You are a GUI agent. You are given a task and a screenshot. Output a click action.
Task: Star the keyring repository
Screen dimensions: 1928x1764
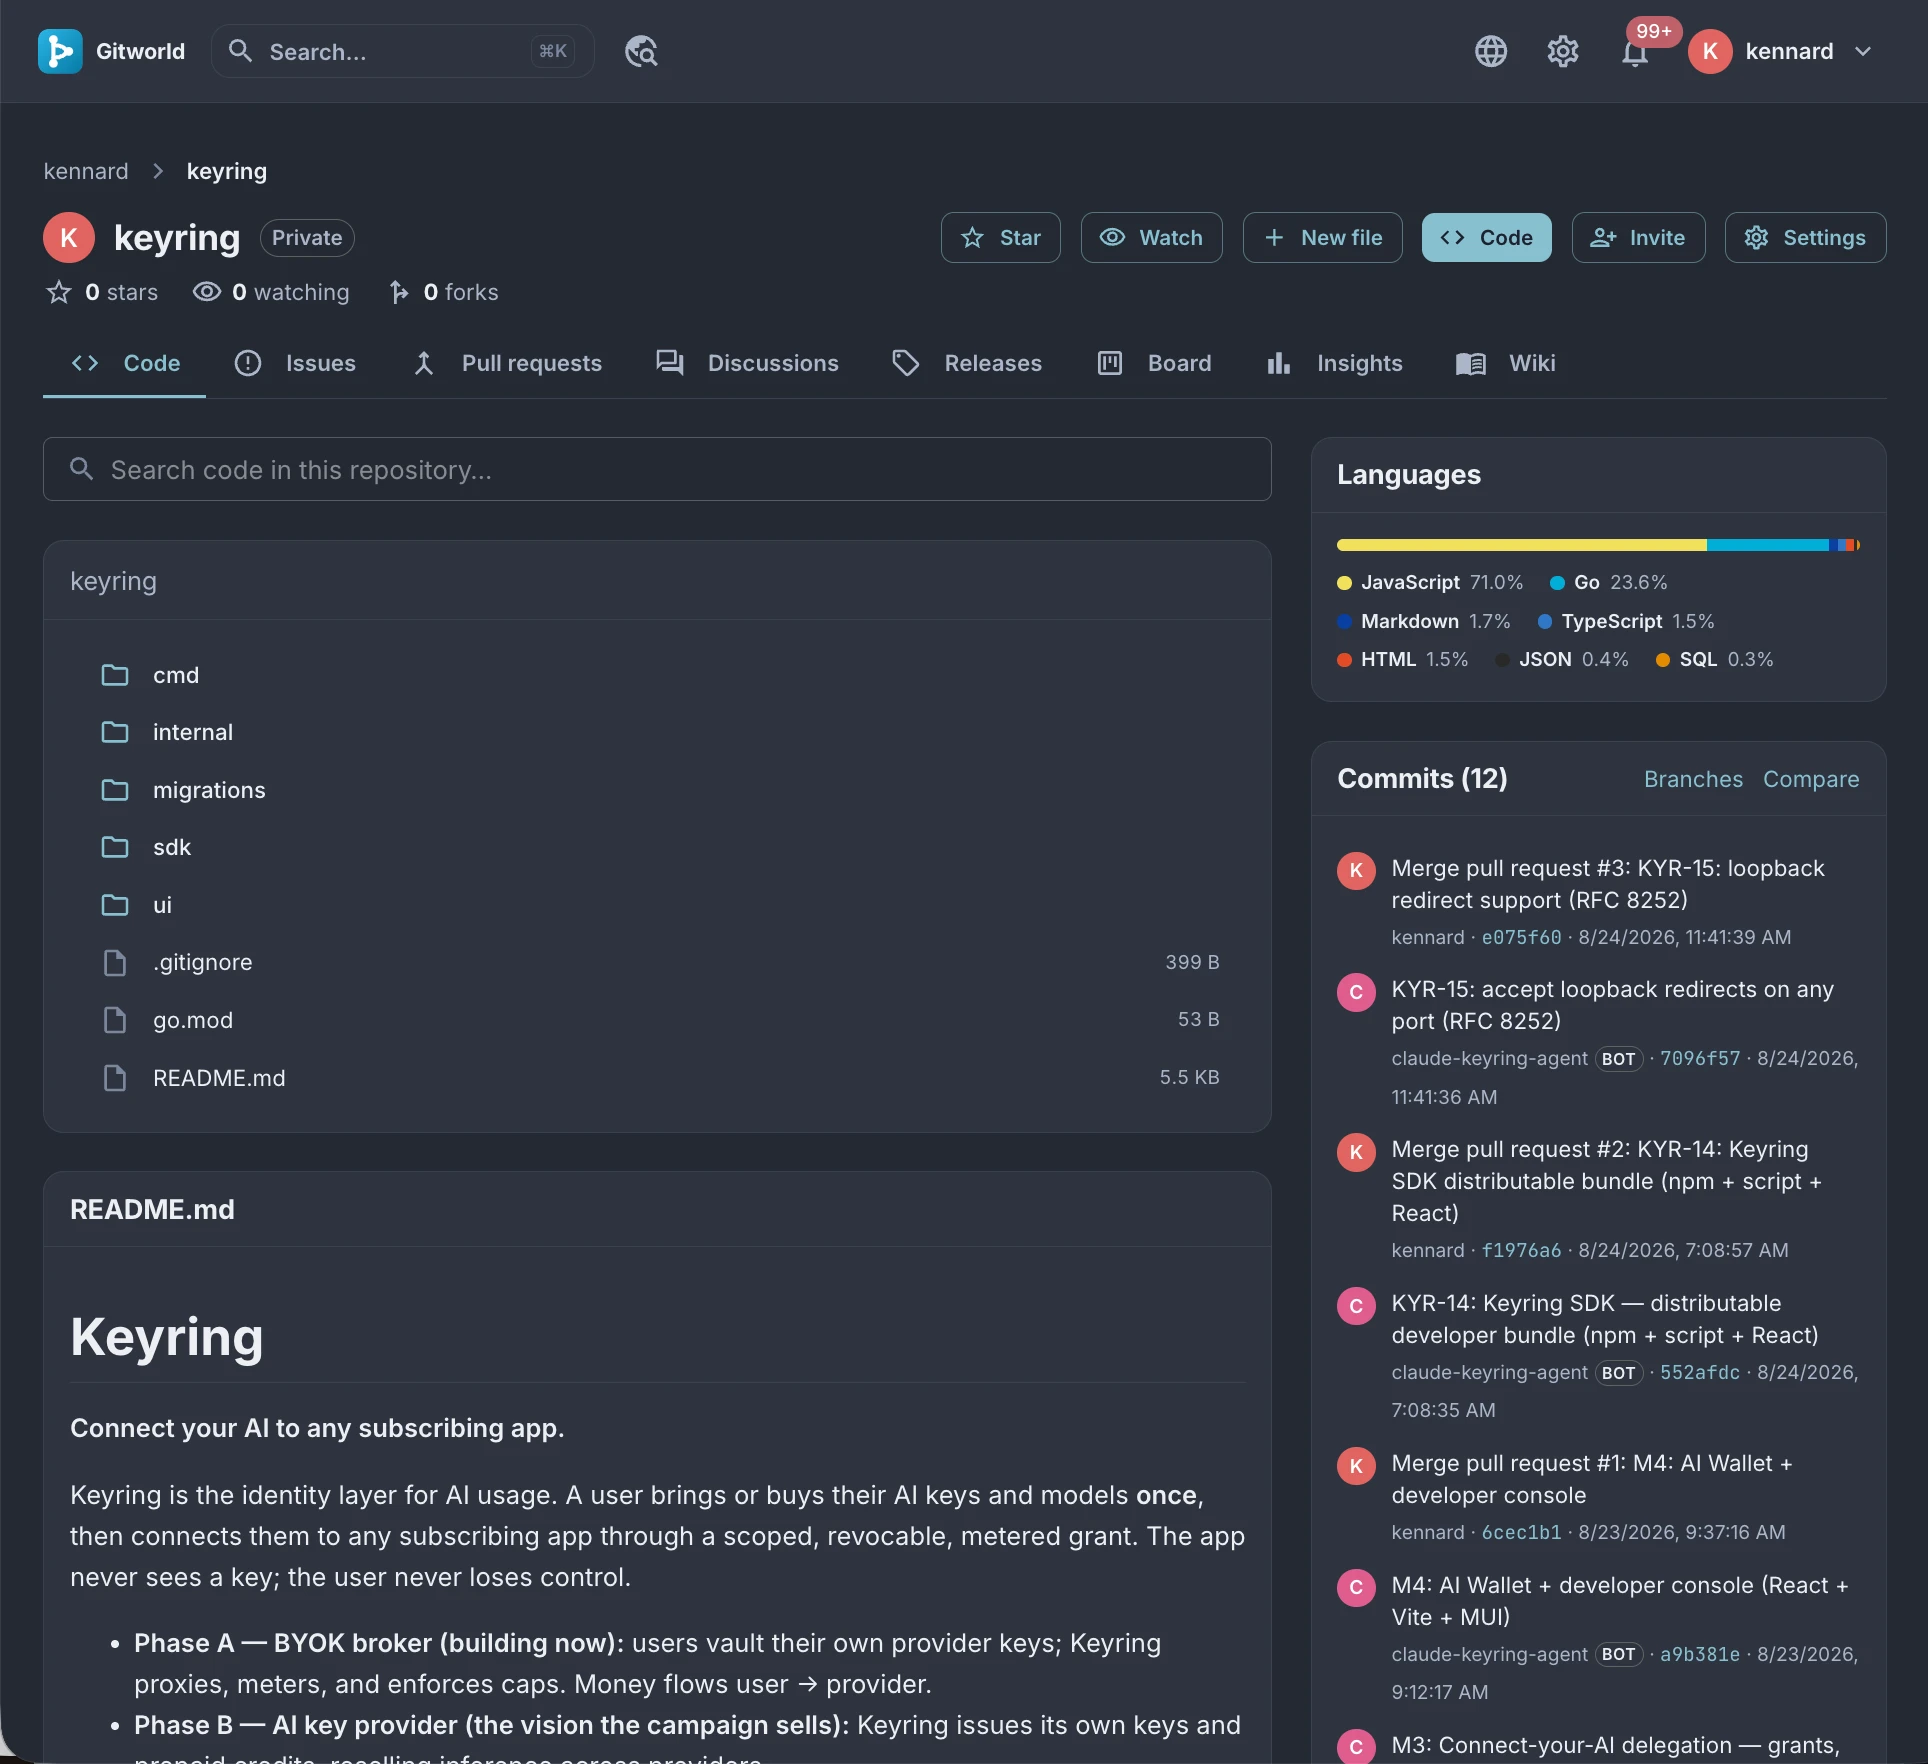click(x=1000, y=238)
